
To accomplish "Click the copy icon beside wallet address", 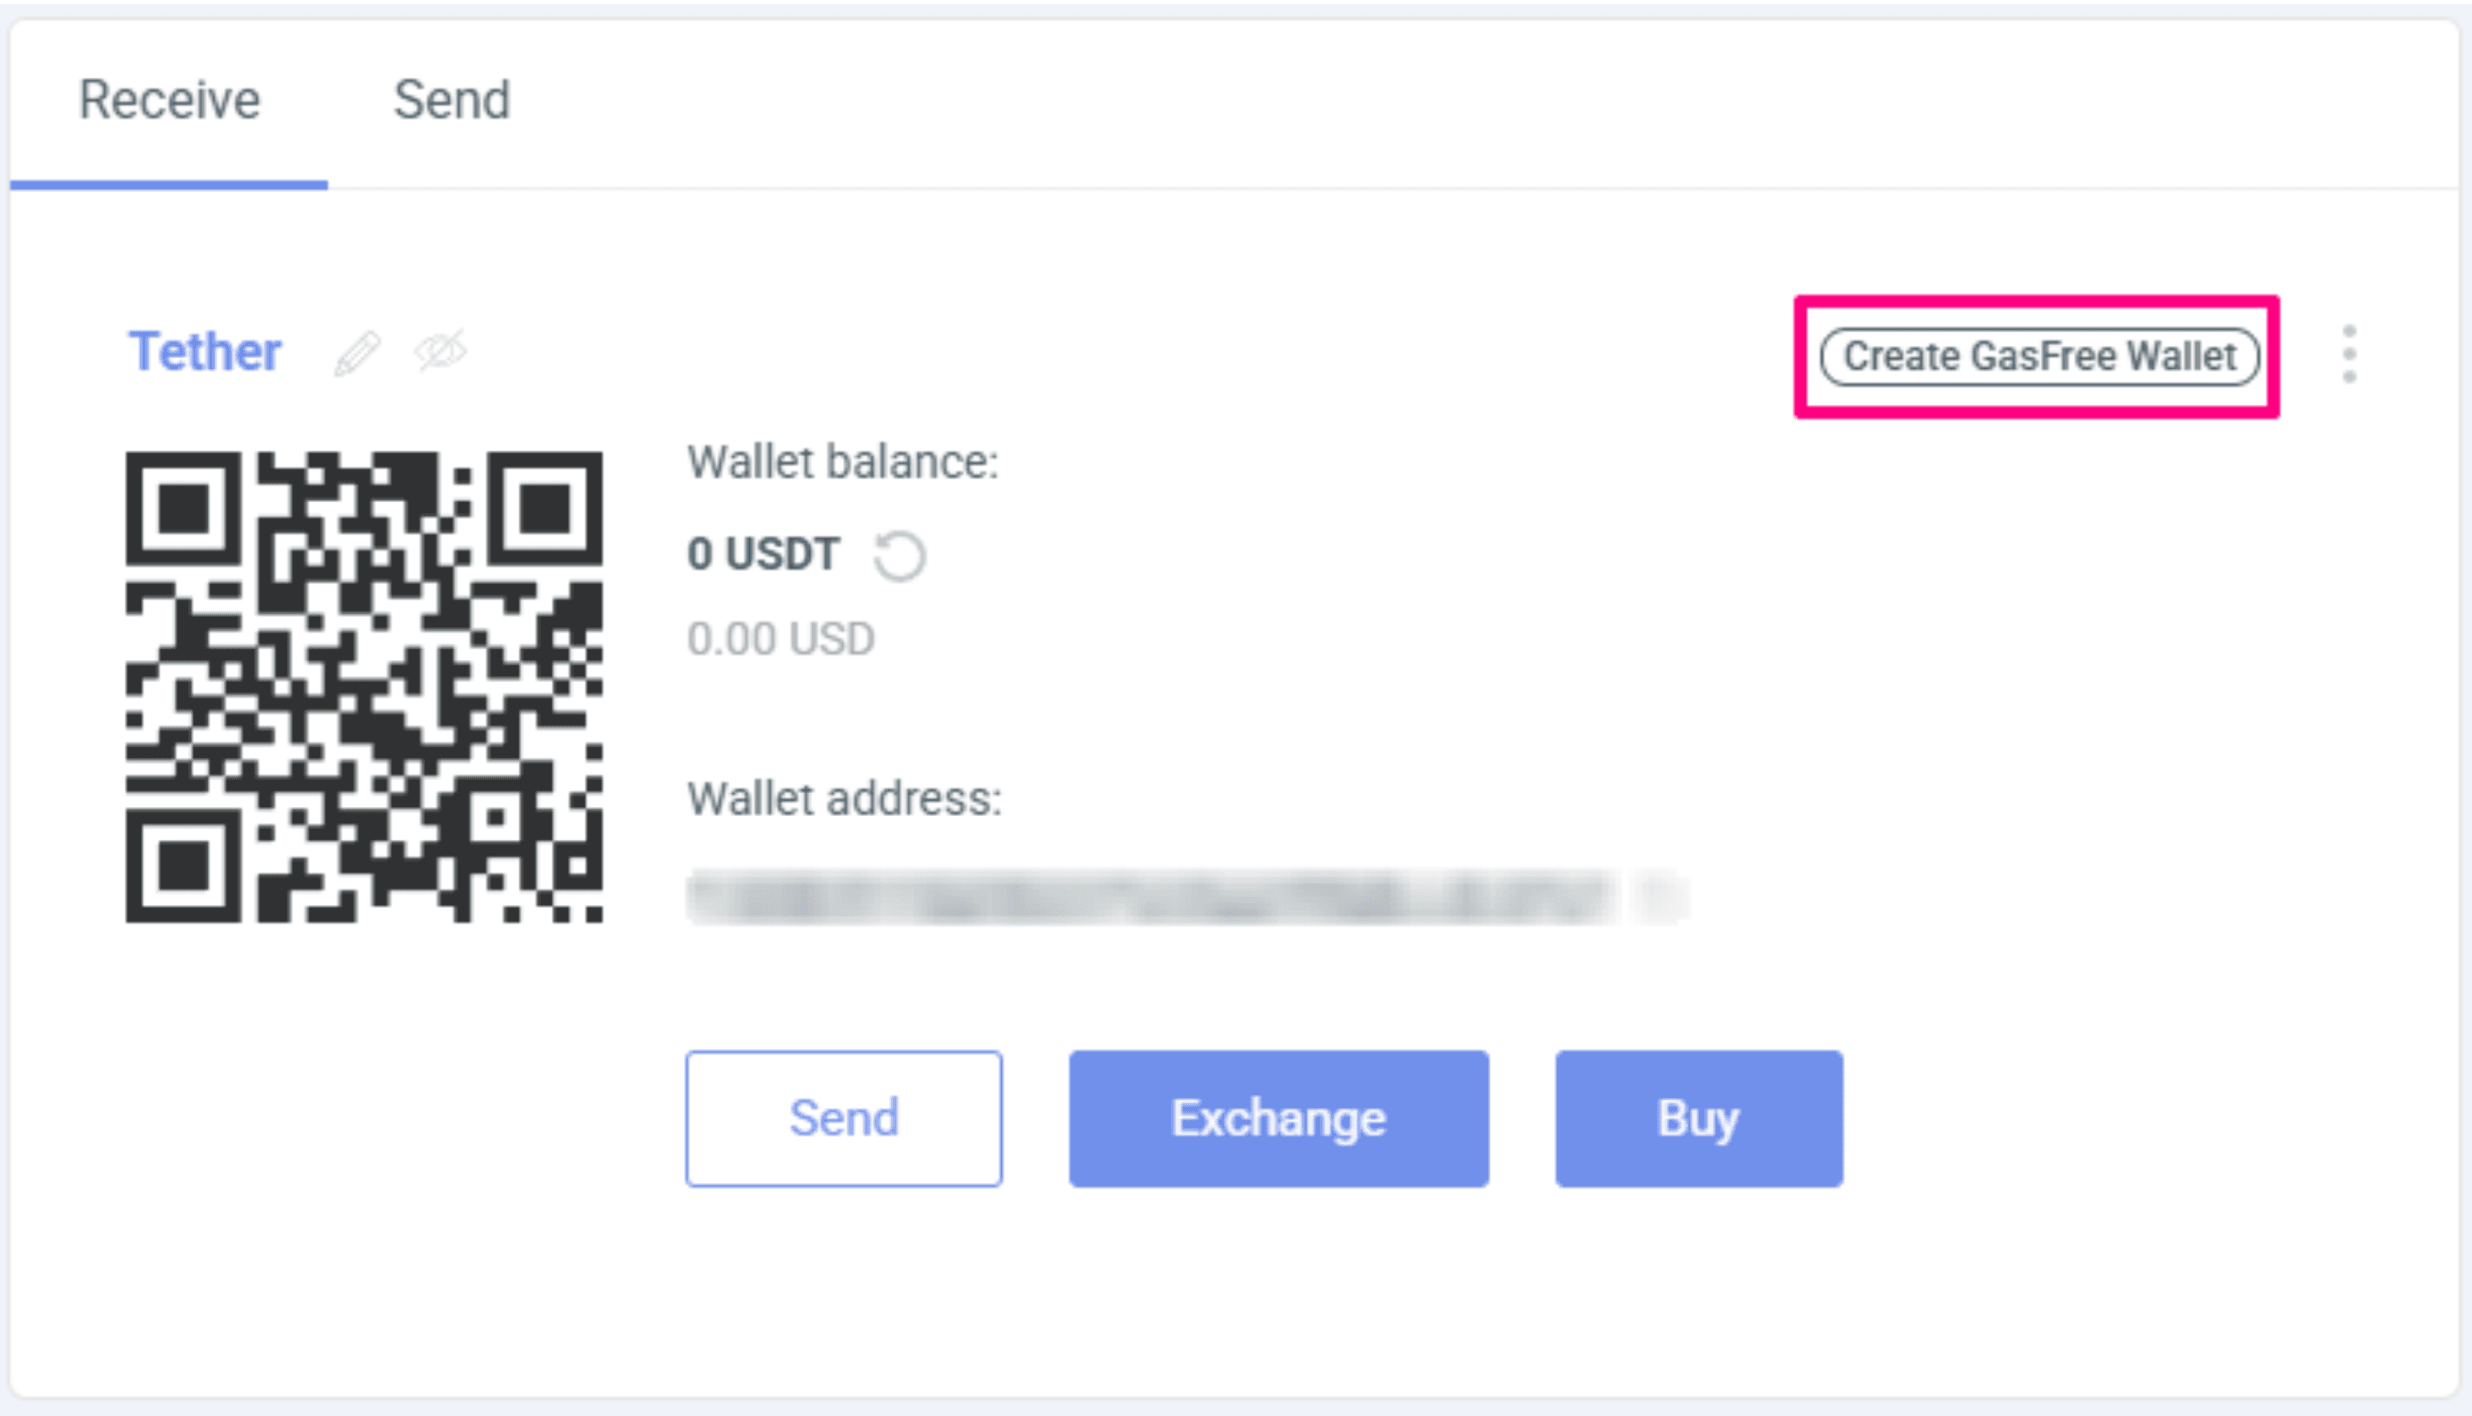I will 1660,897.
